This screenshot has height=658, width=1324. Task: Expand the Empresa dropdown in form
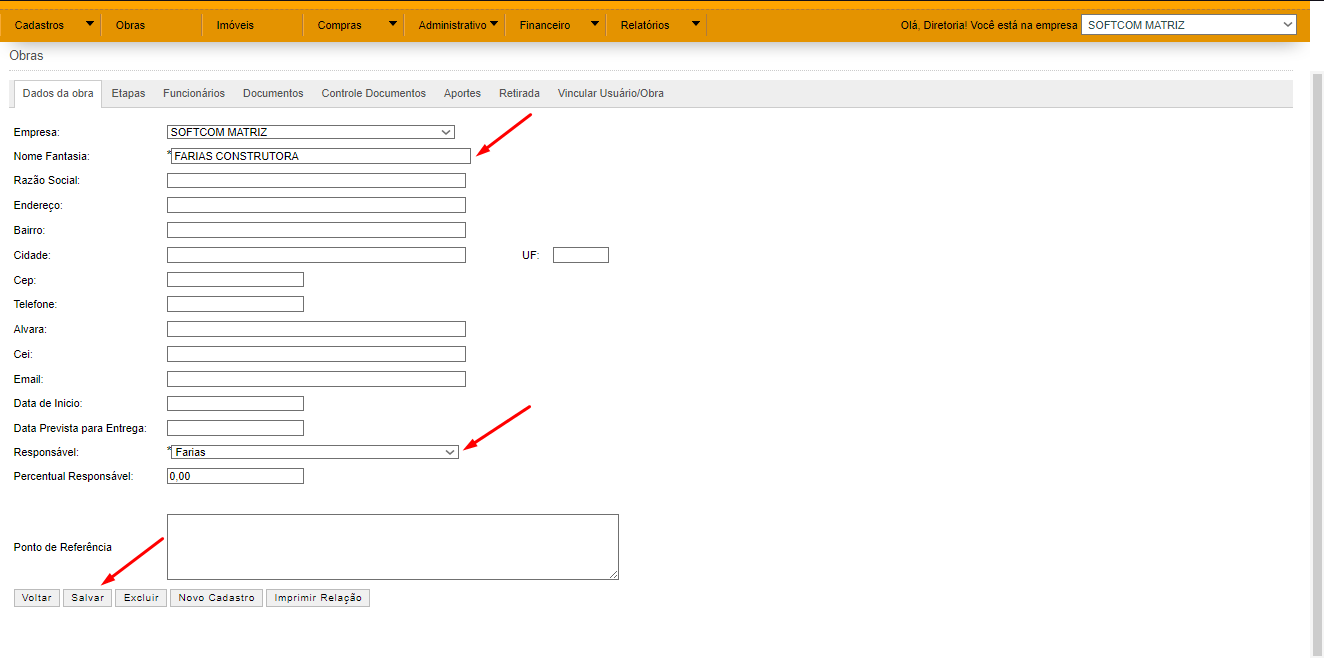311,132
